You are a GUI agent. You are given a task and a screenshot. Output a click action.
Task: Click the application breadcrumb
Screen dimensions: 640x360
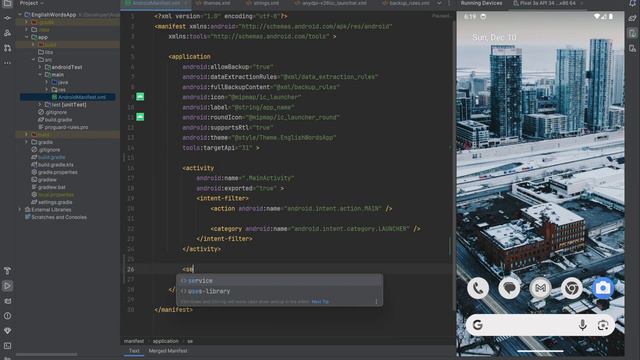[x=165, y=341]
